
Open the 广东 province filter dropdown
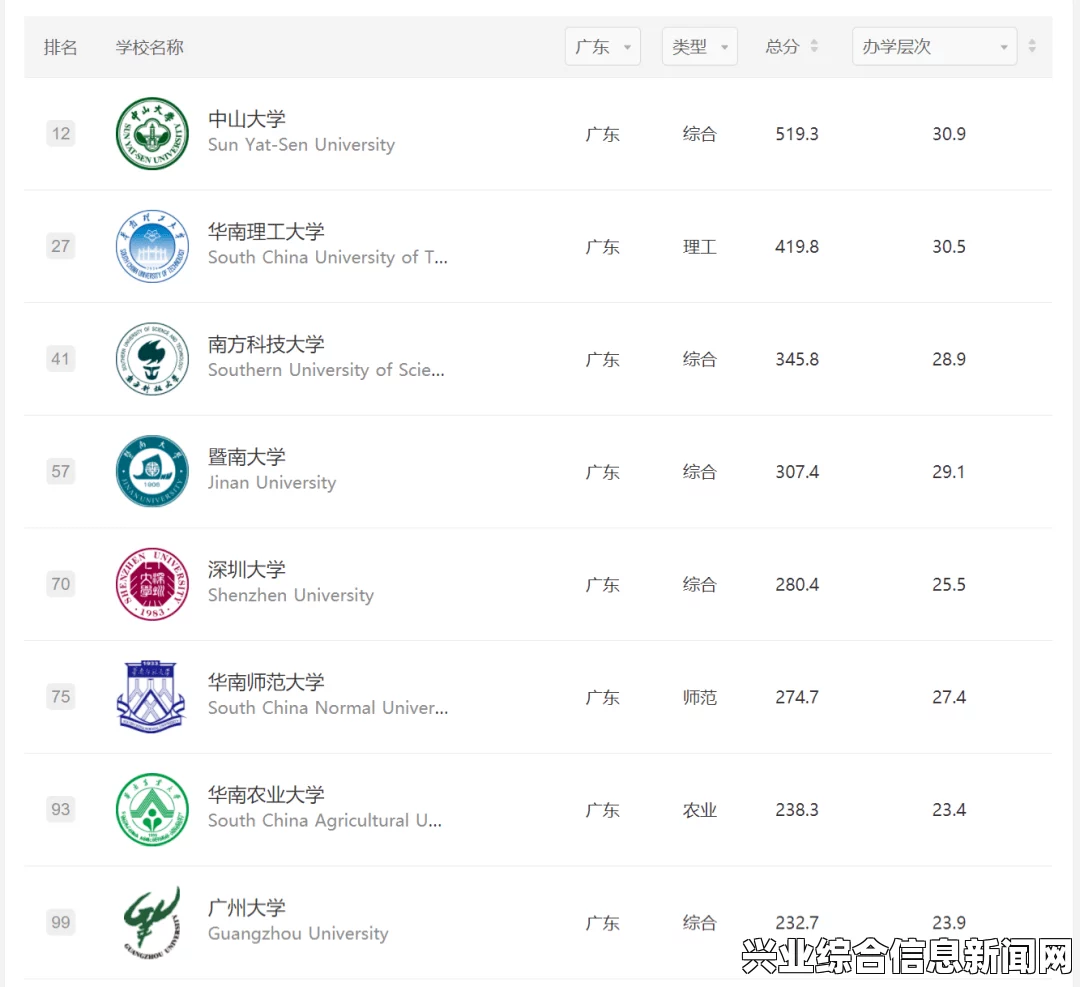click(x=603, y=47)
